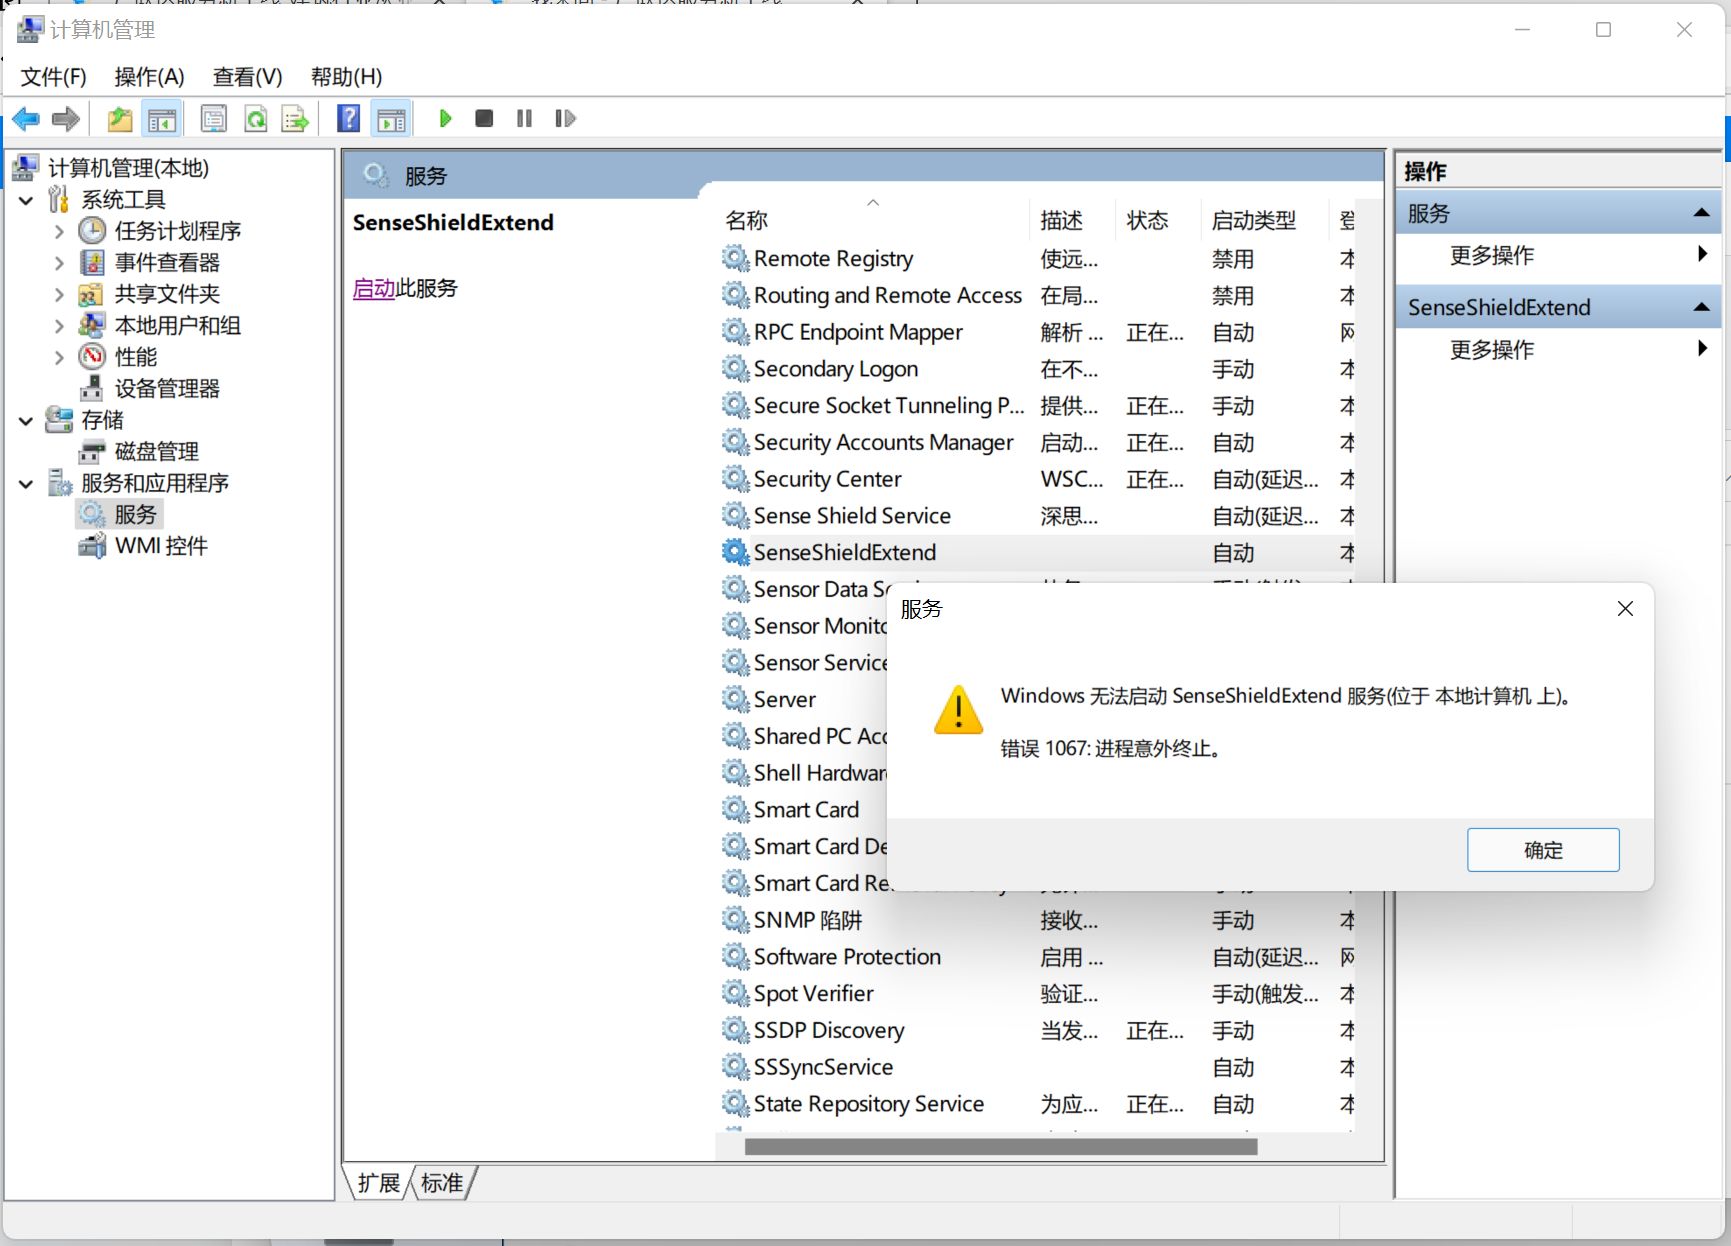Open the 操作(A) menu
The width and height of the screenshot is (1731, 1246).
(150, 77)
